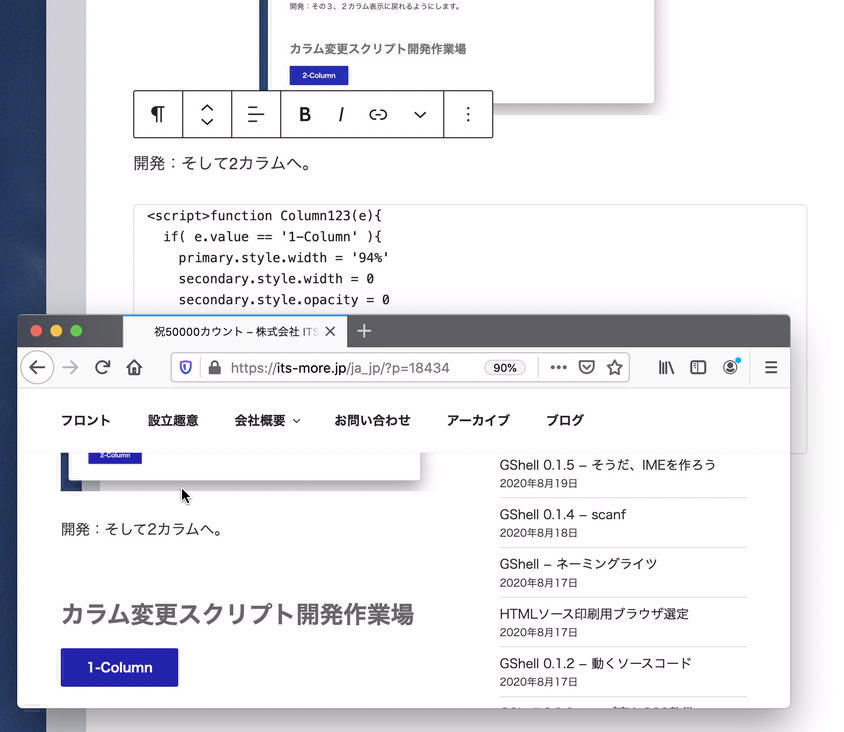This screenshot has width=844, height=732.
Task: Click the Firefox back button
Action: [x=37, y=368]
